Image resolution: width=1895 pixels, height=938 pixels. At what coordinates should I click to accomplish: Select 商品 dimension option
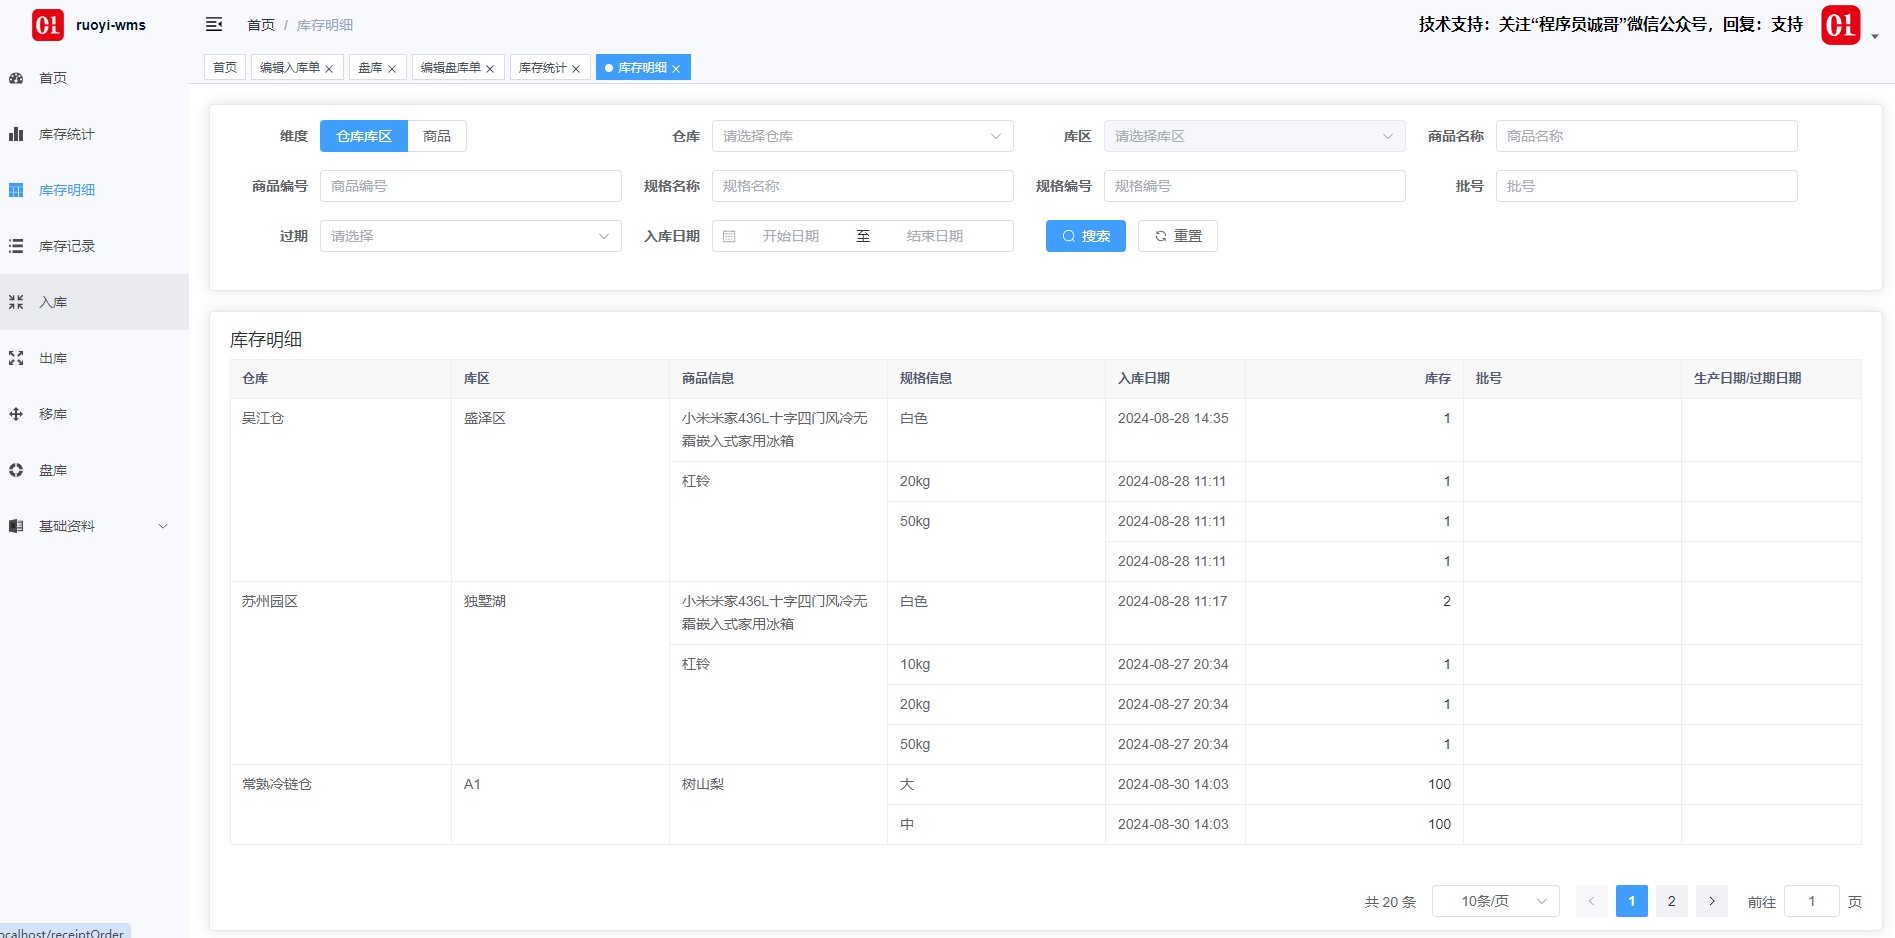[437, 136]
